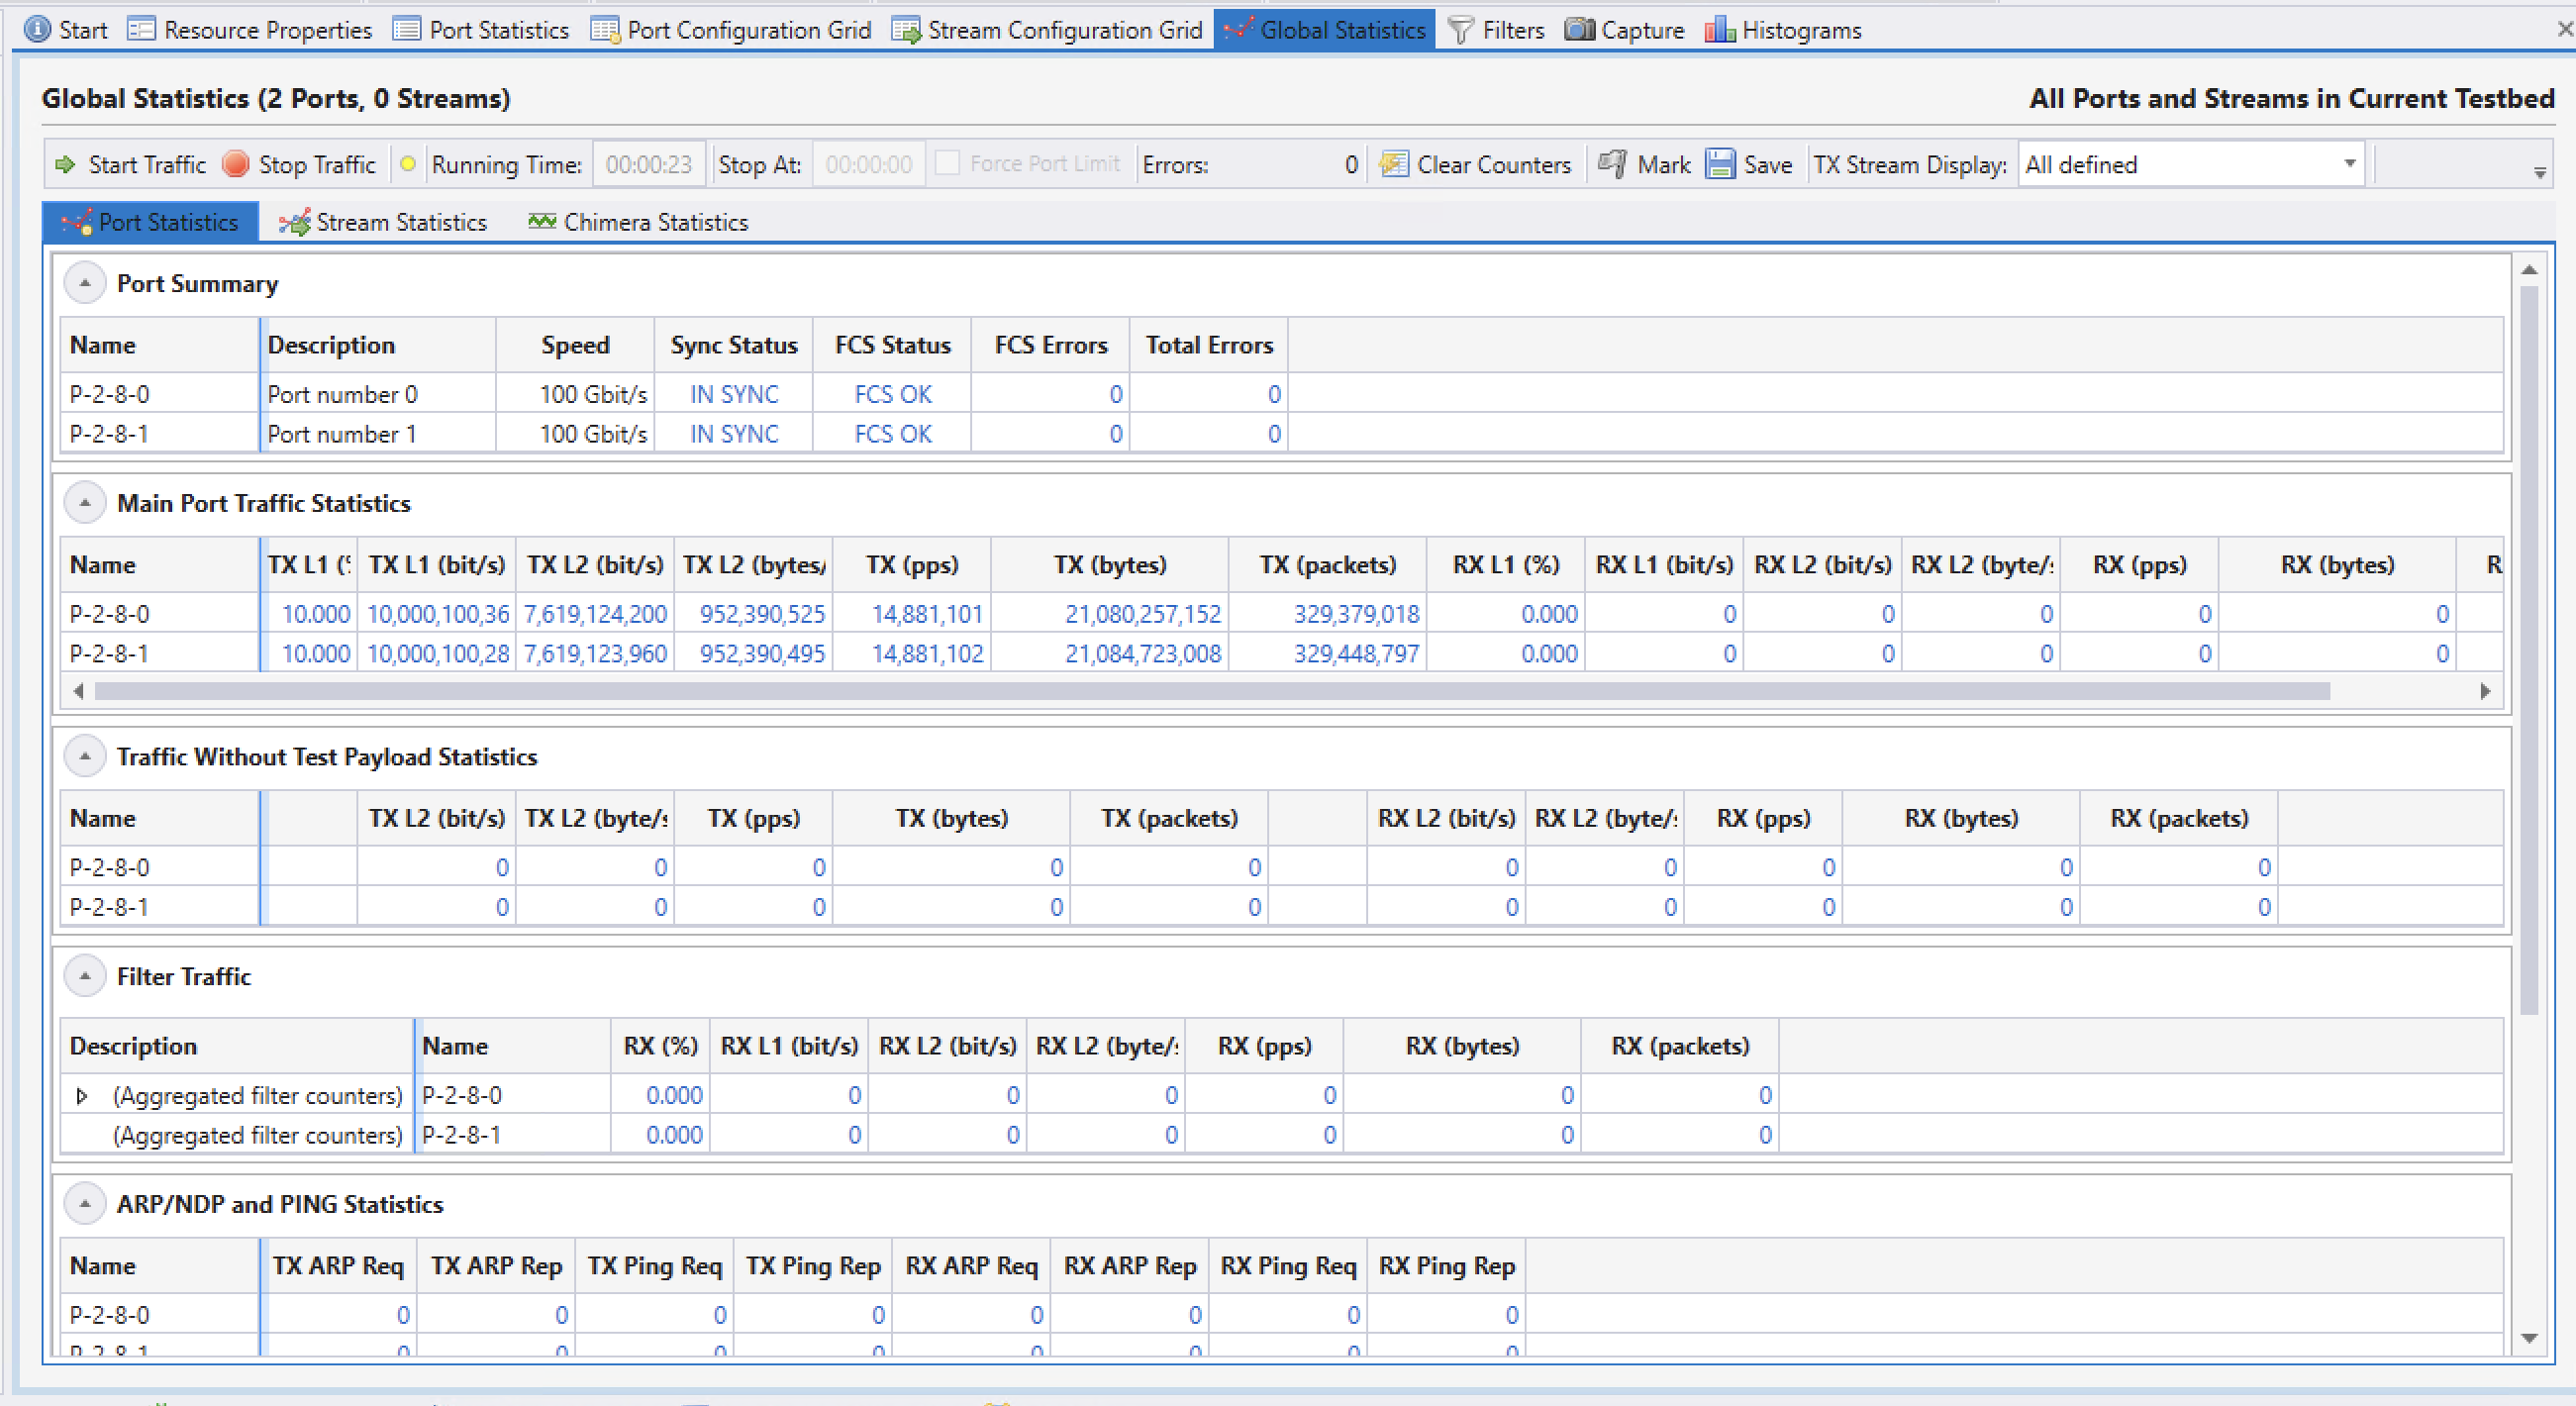Select the Port Statistics sub-tab
Image resolution: width=2576 pixels, height=1406 pixels.
(151, 222)
